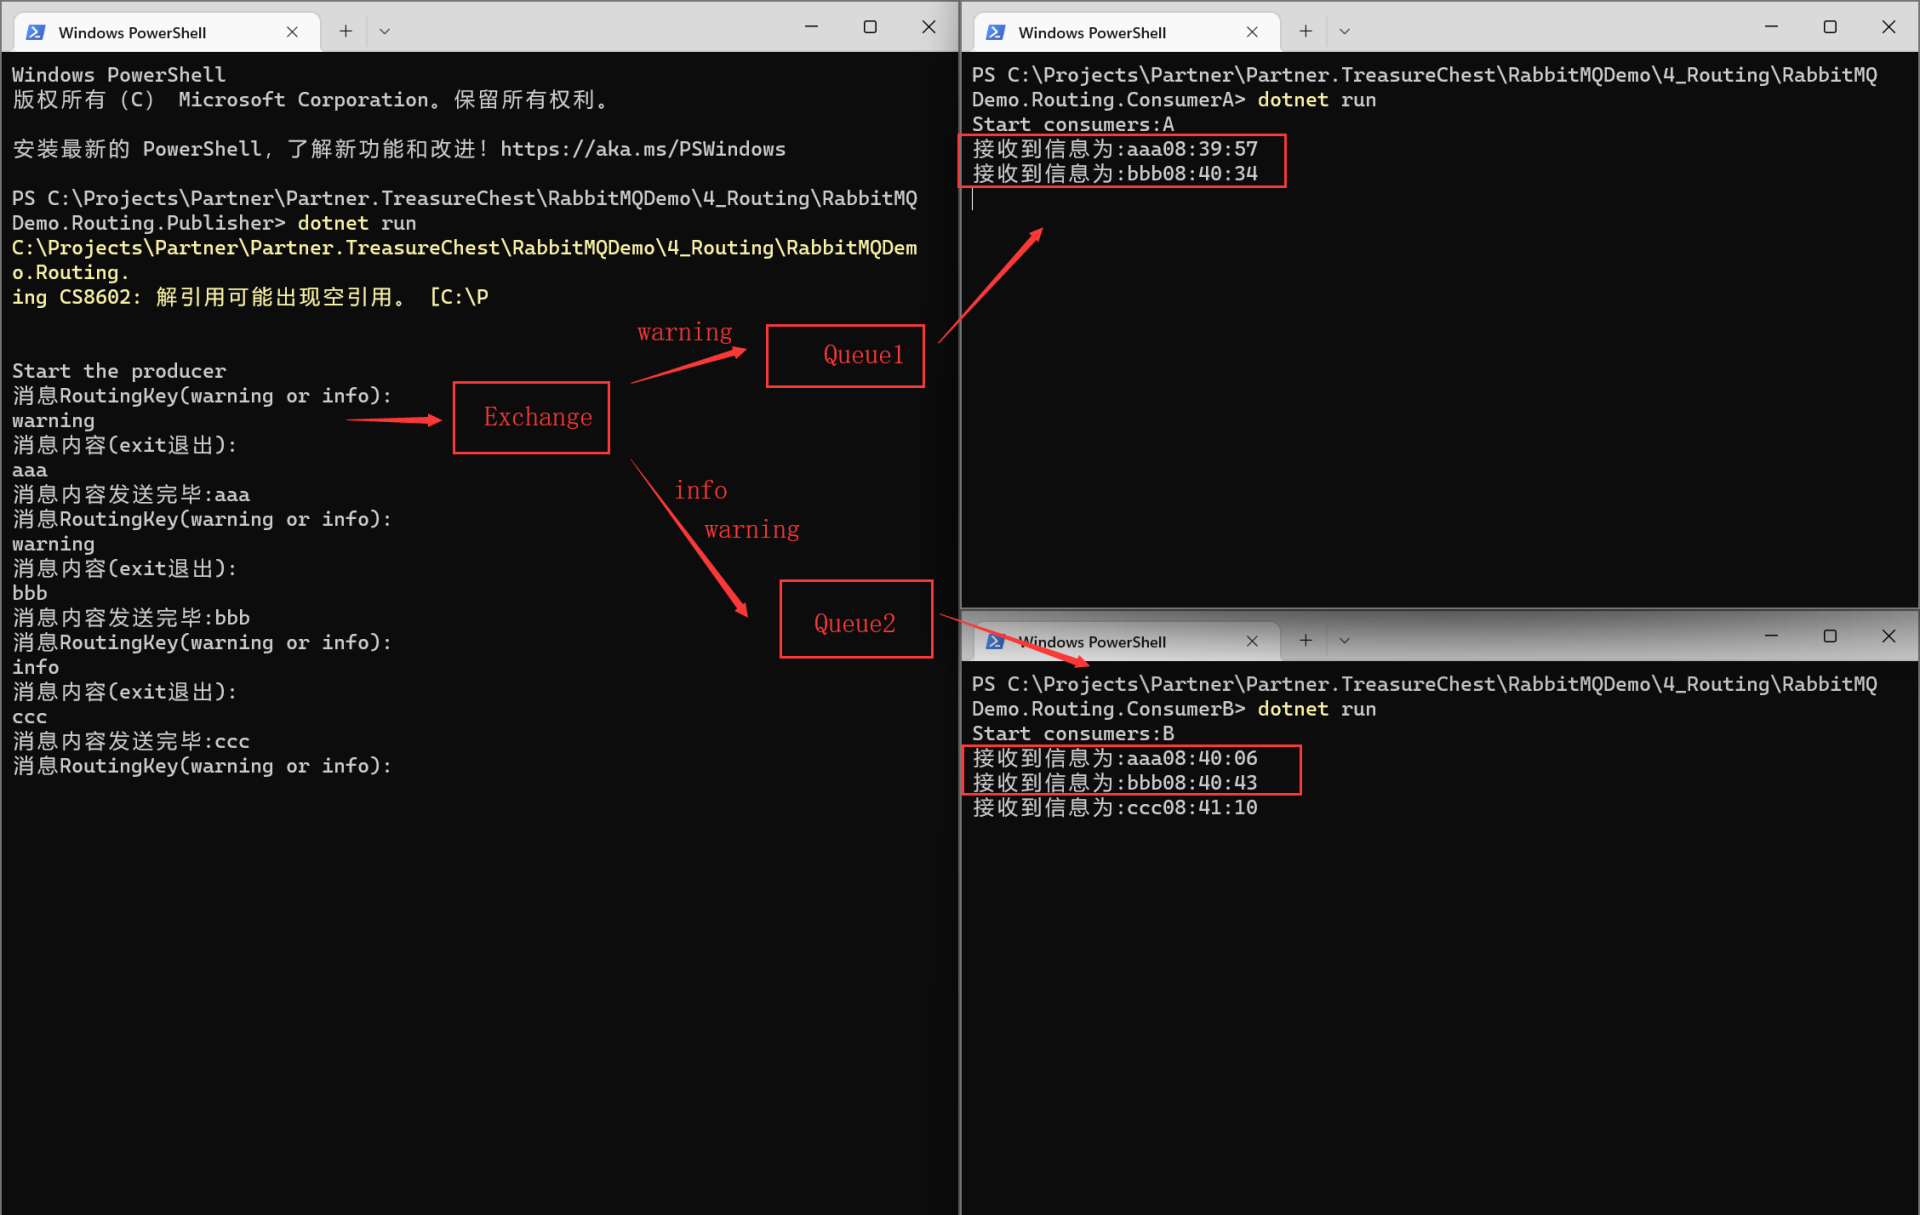The image size is (1920, 1215).
Task: Click the Windows PowerShell consumer B window icon
Action: coord(999,640)
